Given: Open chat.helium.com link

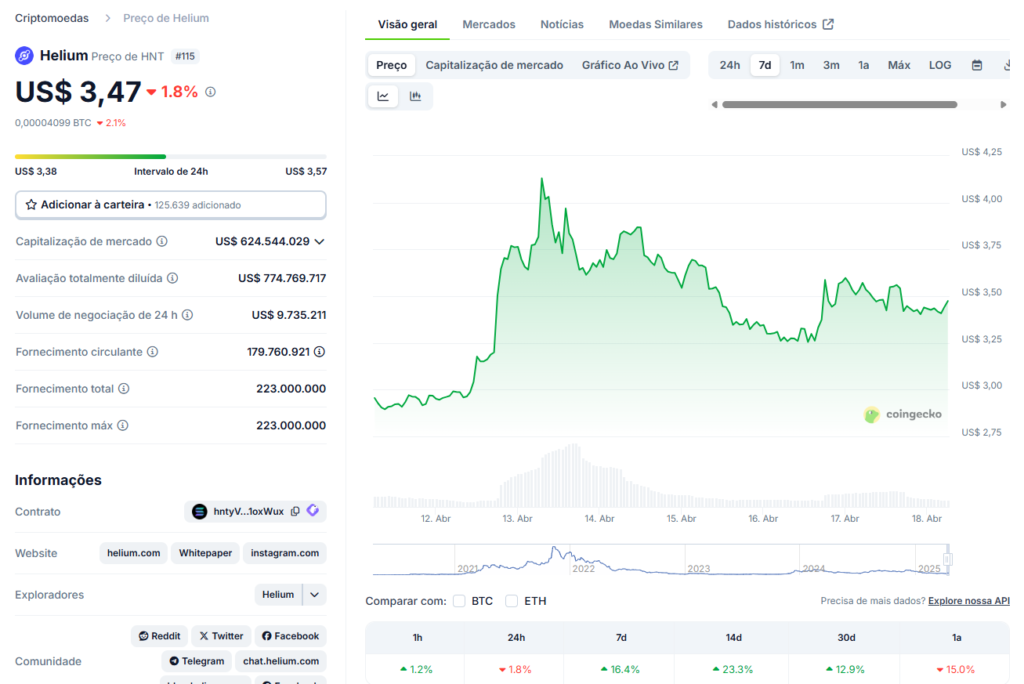Looking at the screenshot, I should pyautogui.click(x=281, y=661).
